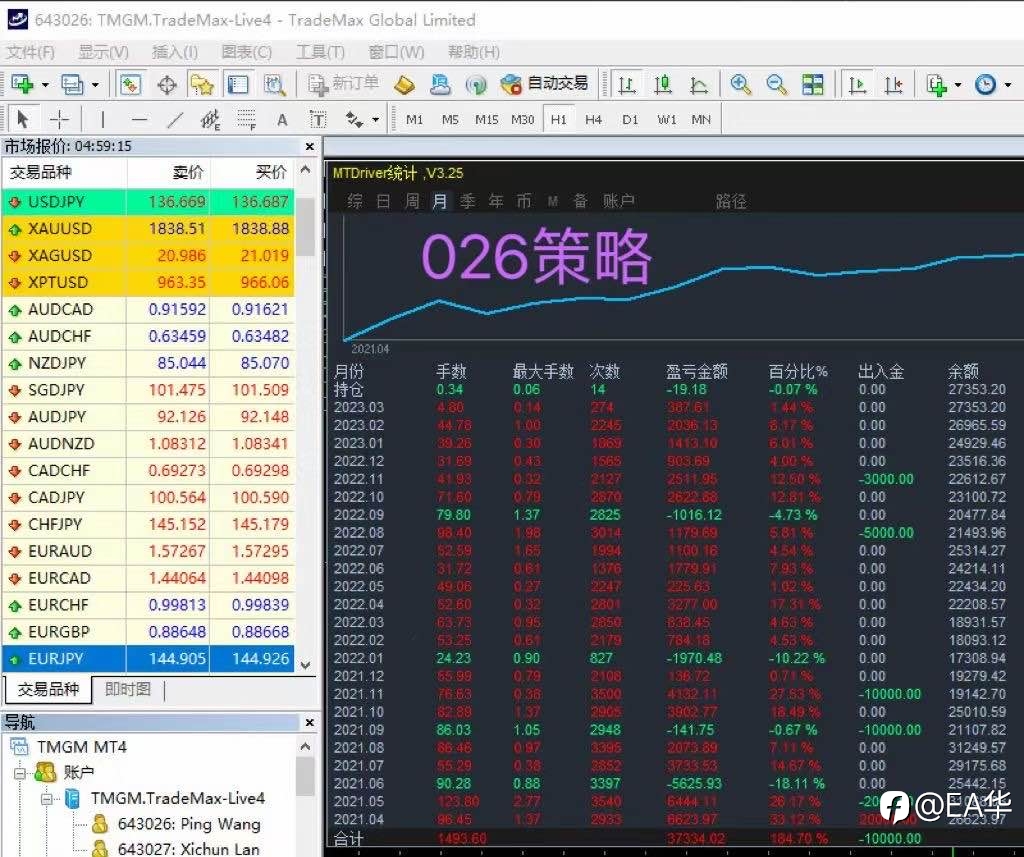Open the Profiles toolbar icon
The height and width of the screenshot is (857, 1024).
pyautogui.click(x=72, y=84)
